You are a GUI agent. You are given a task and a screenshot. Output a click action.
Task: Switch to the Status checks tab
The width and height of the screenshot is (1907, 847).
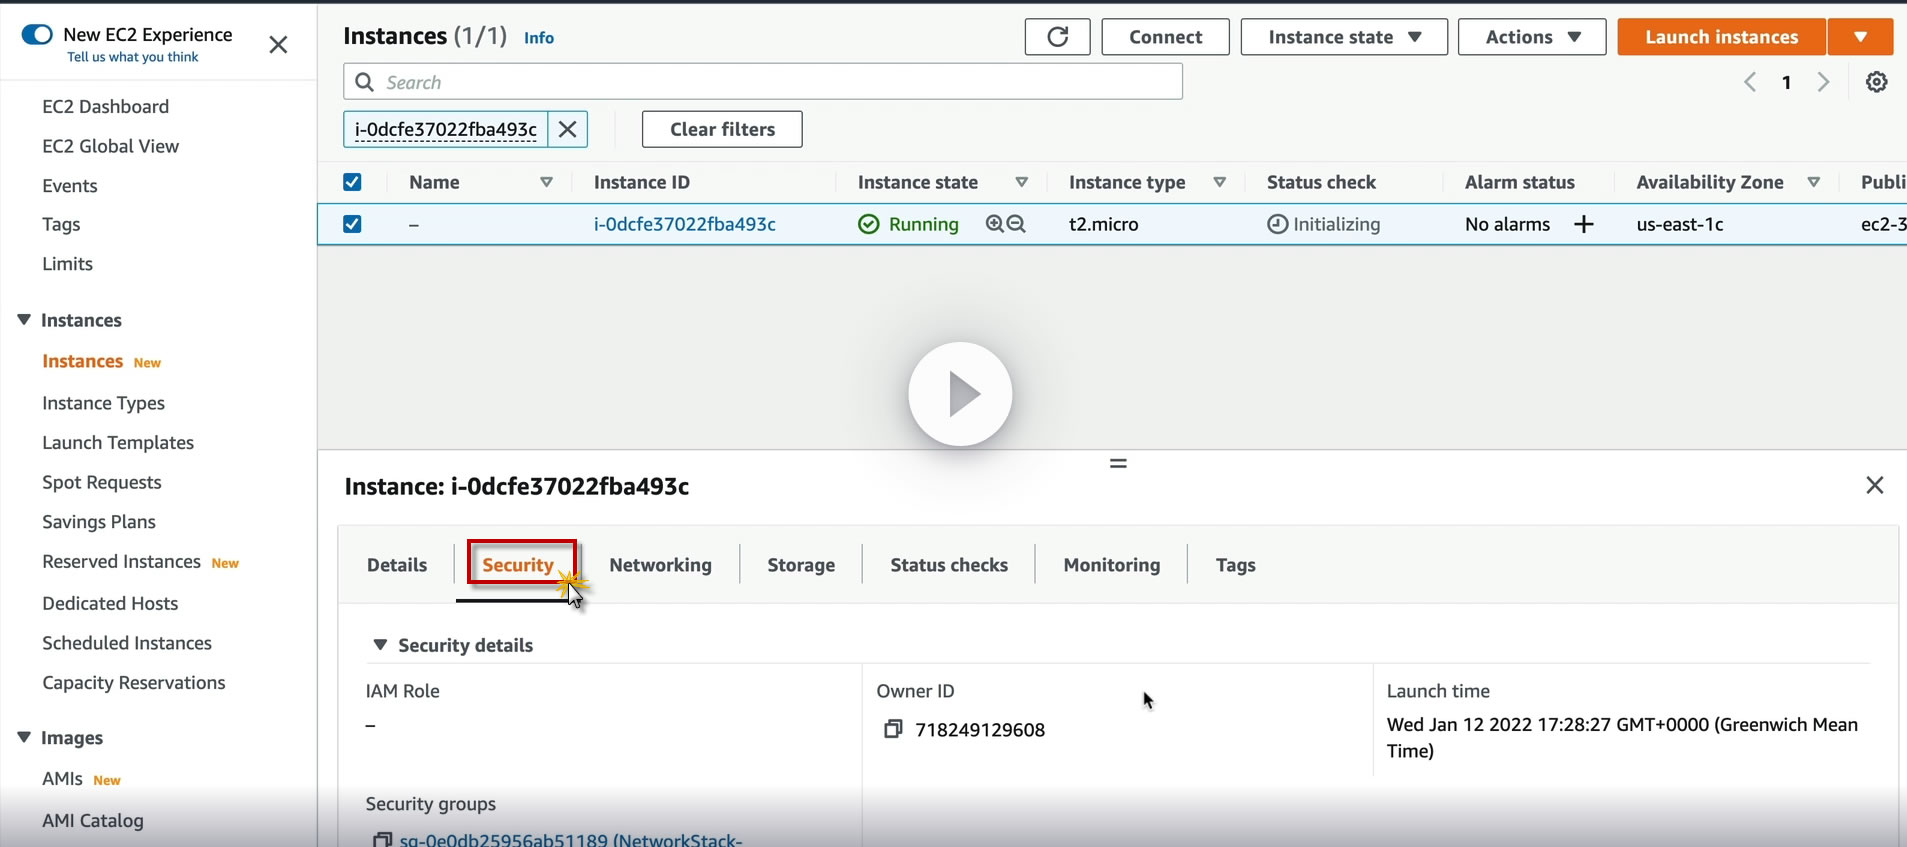pyautogui.click(x=949, y=565)
